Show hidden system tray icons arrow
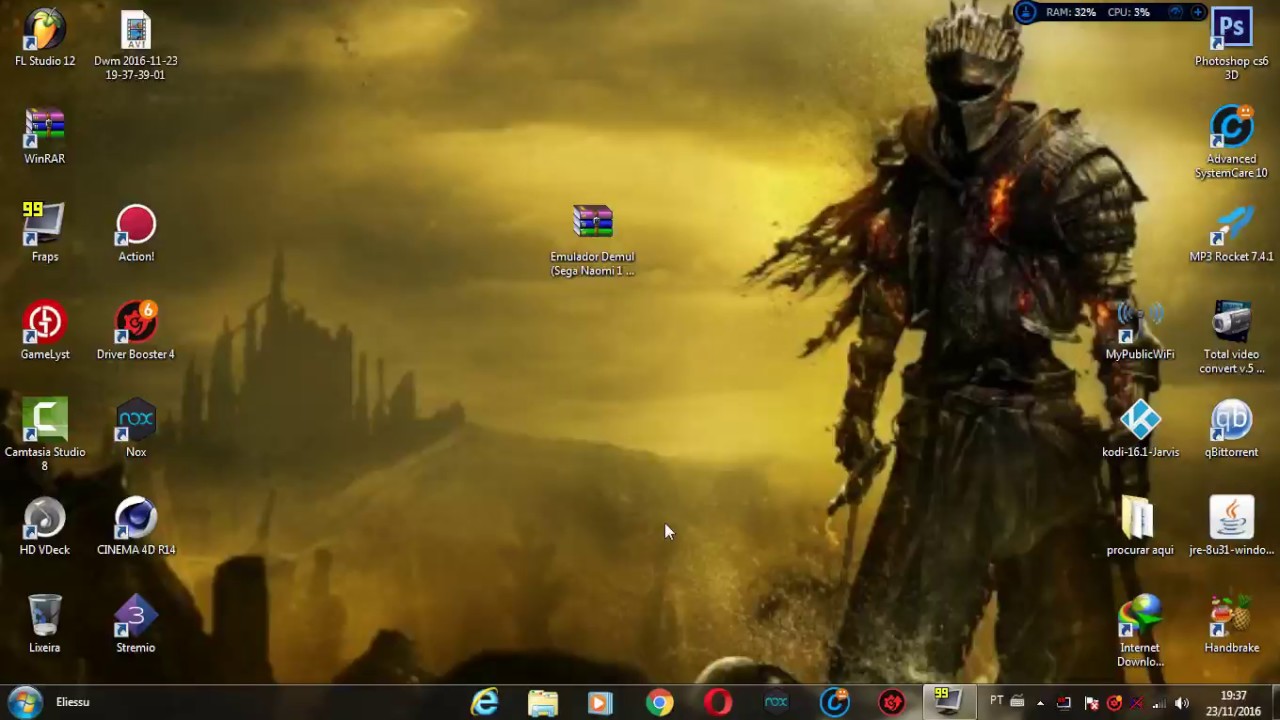This screenshot has width=1280, height=720. tap(1040, 703)
